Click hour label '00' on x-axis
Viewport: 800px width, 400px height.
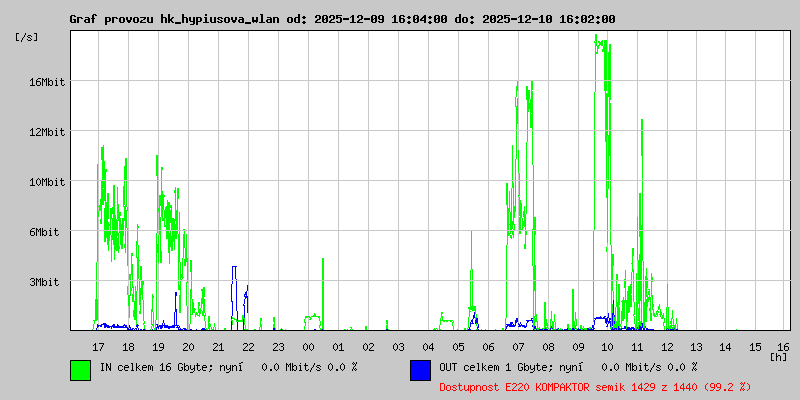[x=308, y=347]
